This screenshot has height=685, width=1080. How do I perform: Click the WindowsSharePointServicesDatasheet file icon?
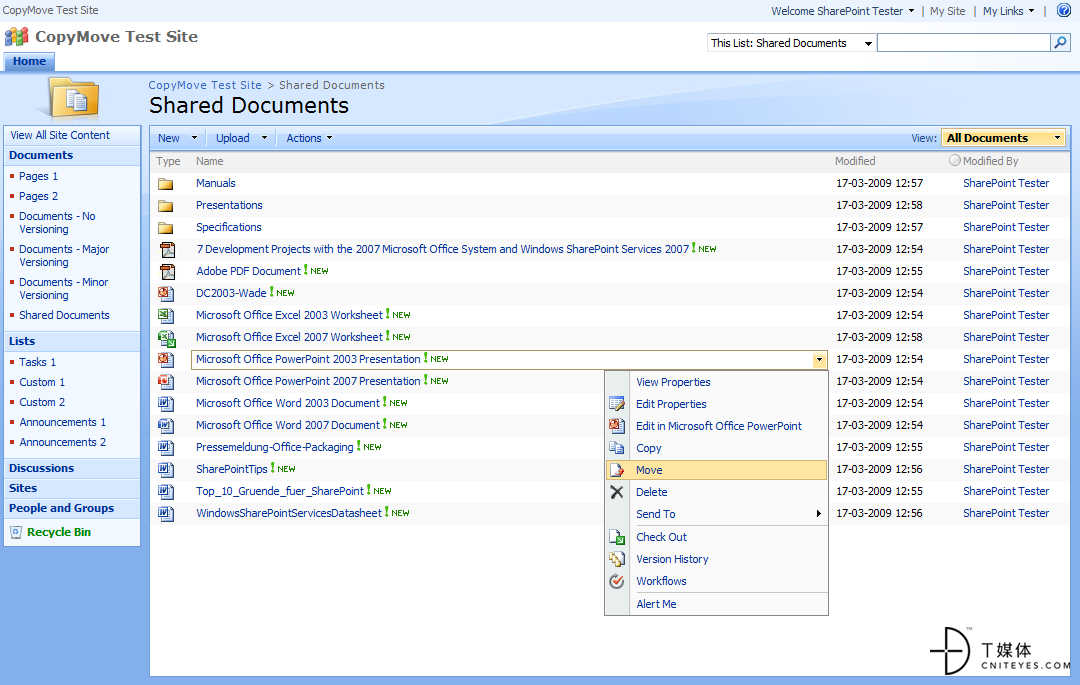[x=165, y=514]
